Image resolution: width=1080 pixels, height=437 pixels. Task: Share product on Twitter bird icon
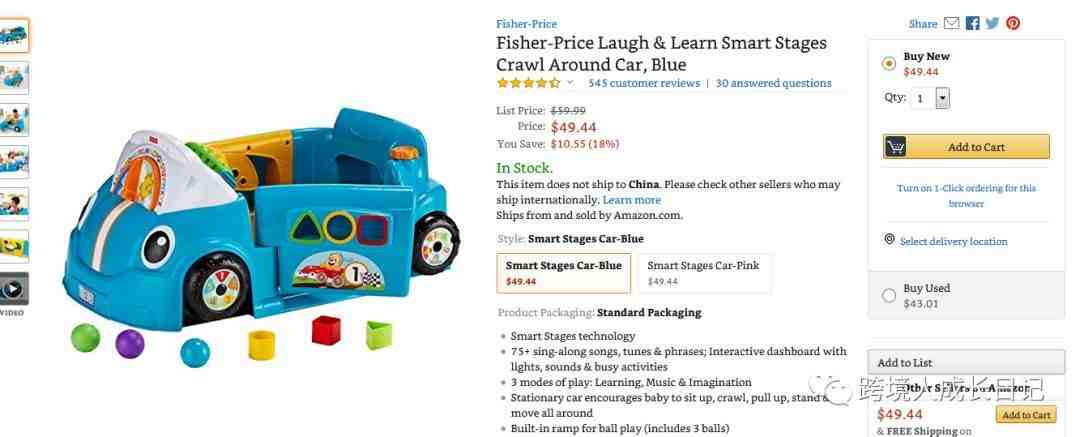click(993, 23)
